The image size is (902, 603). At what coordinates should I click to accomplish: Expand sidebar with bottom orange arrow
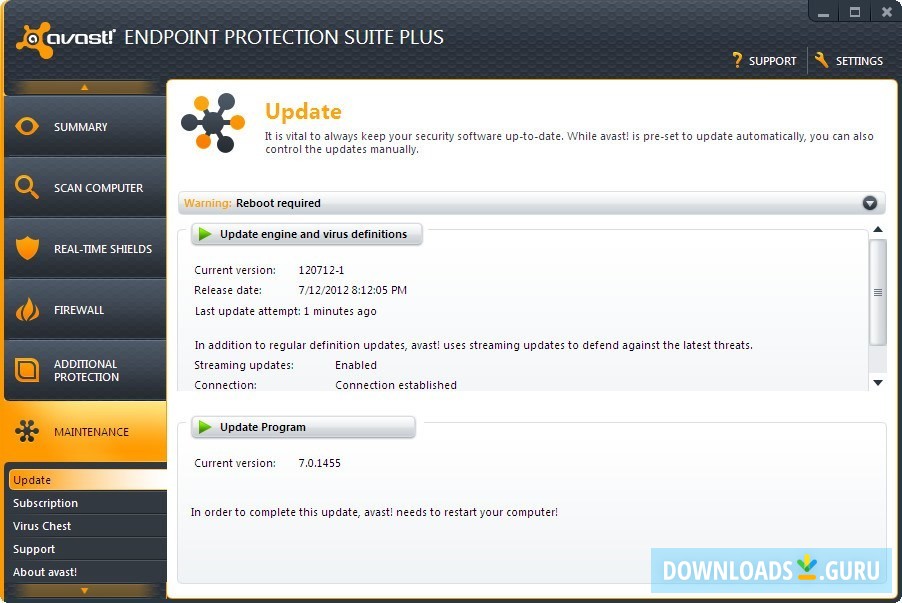[85, 590]
